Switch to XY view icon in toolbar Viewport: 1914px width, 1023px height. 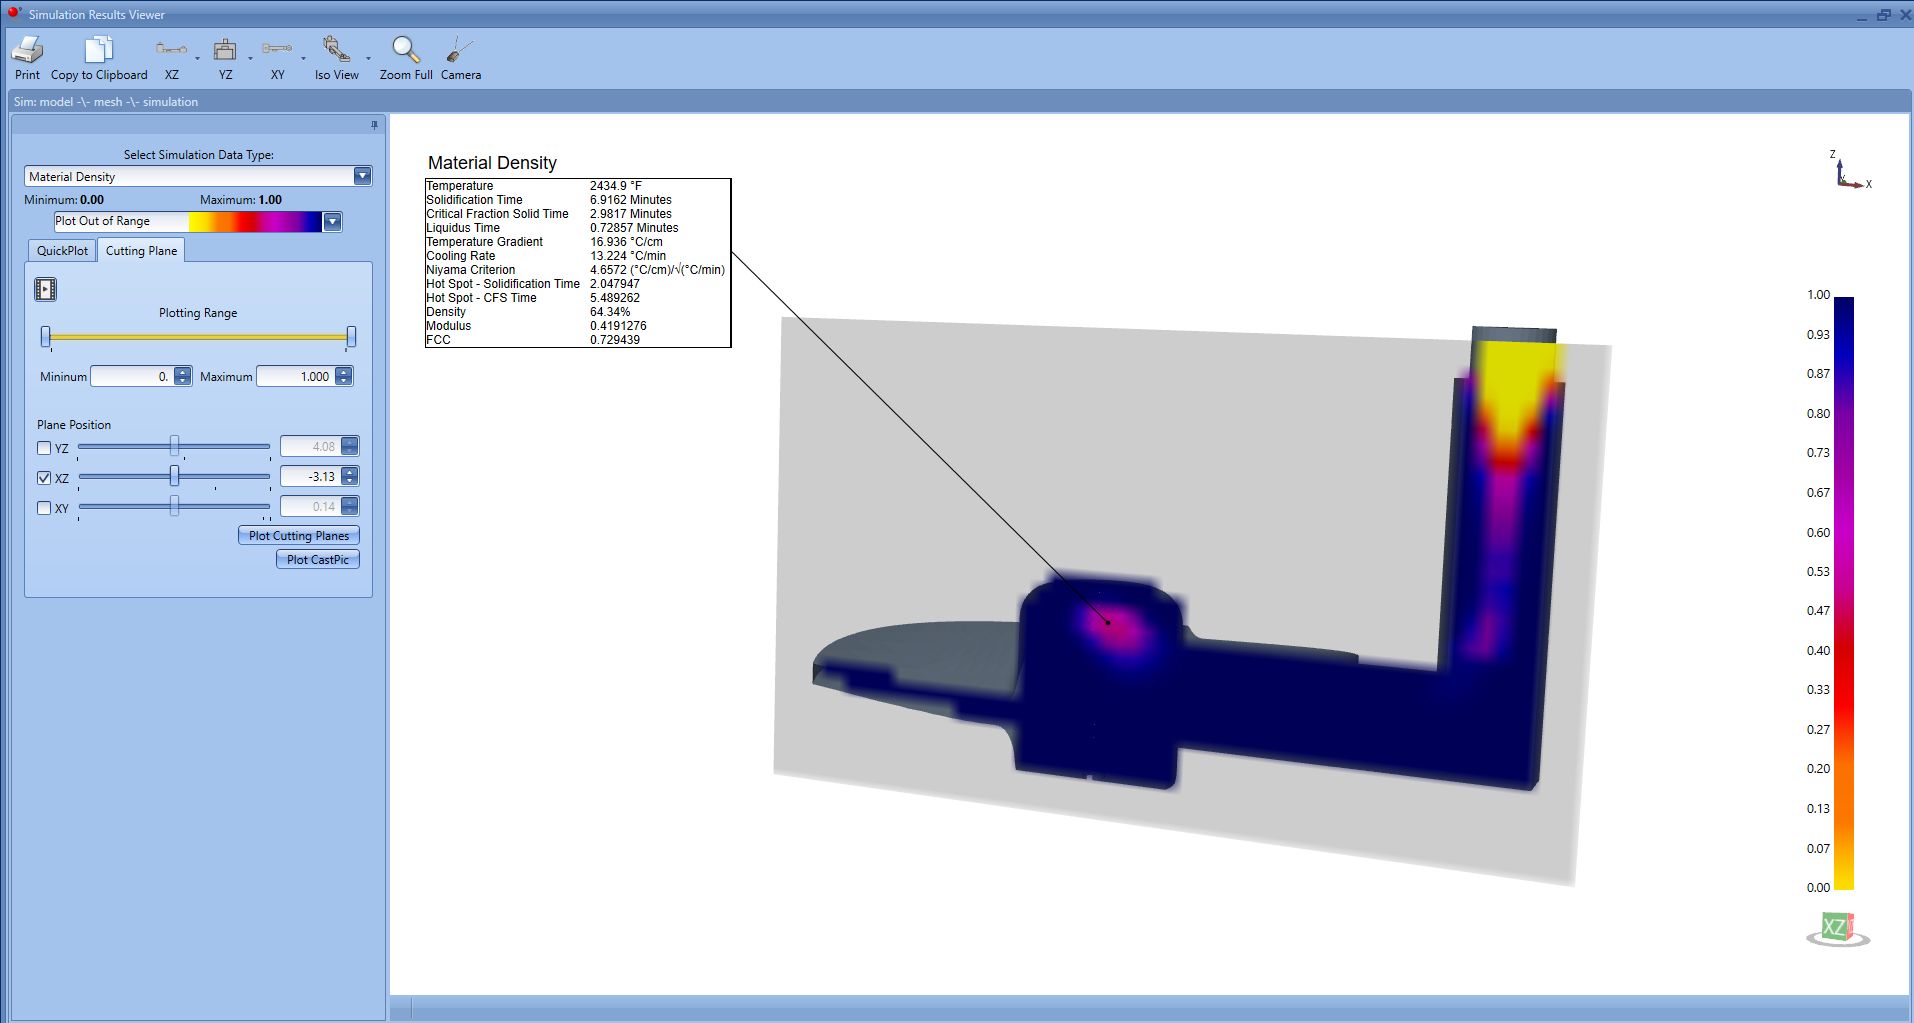[277, 48]
